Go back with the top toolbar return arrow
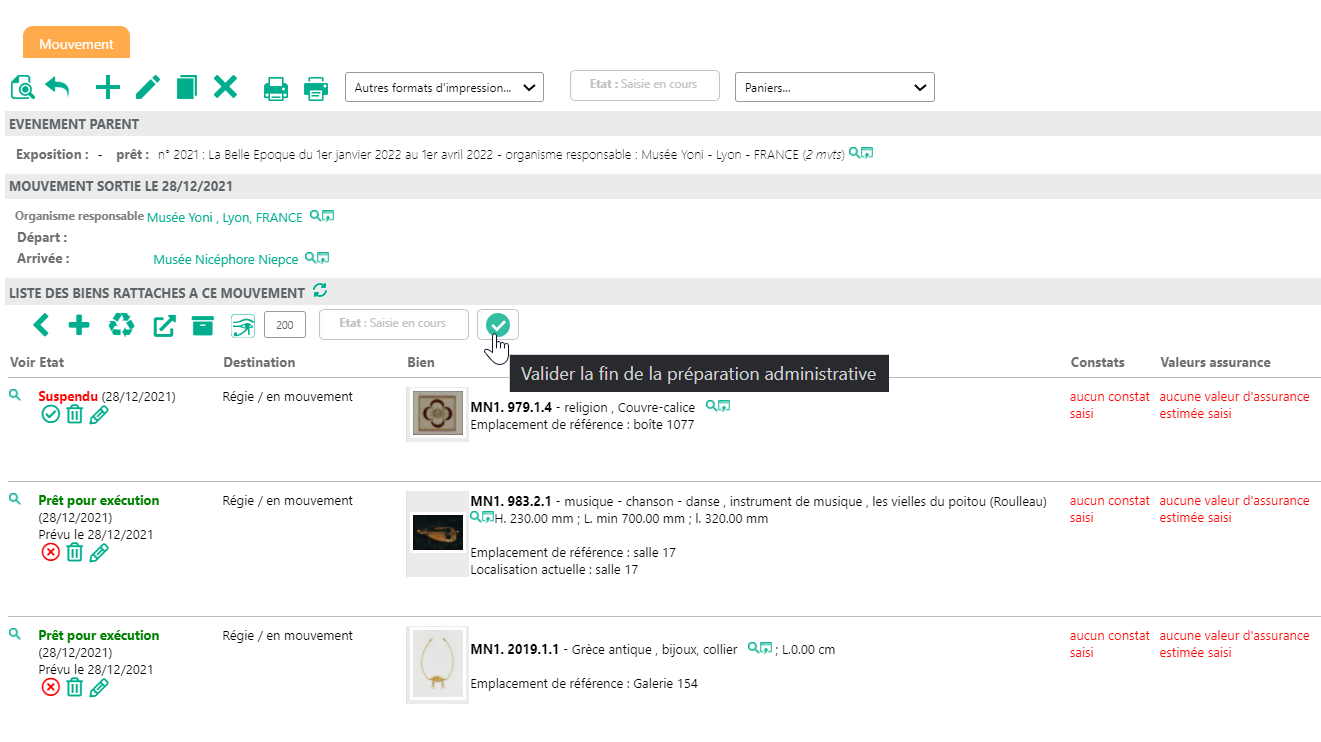 [x=57, y=88]
